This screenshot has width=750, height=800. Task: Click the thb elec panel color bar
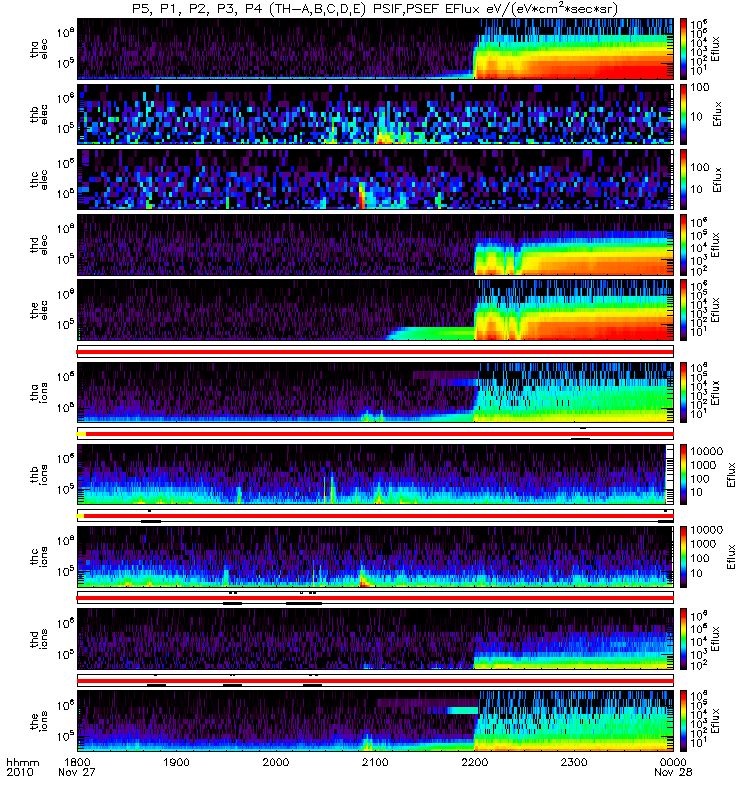click(683, 114)
